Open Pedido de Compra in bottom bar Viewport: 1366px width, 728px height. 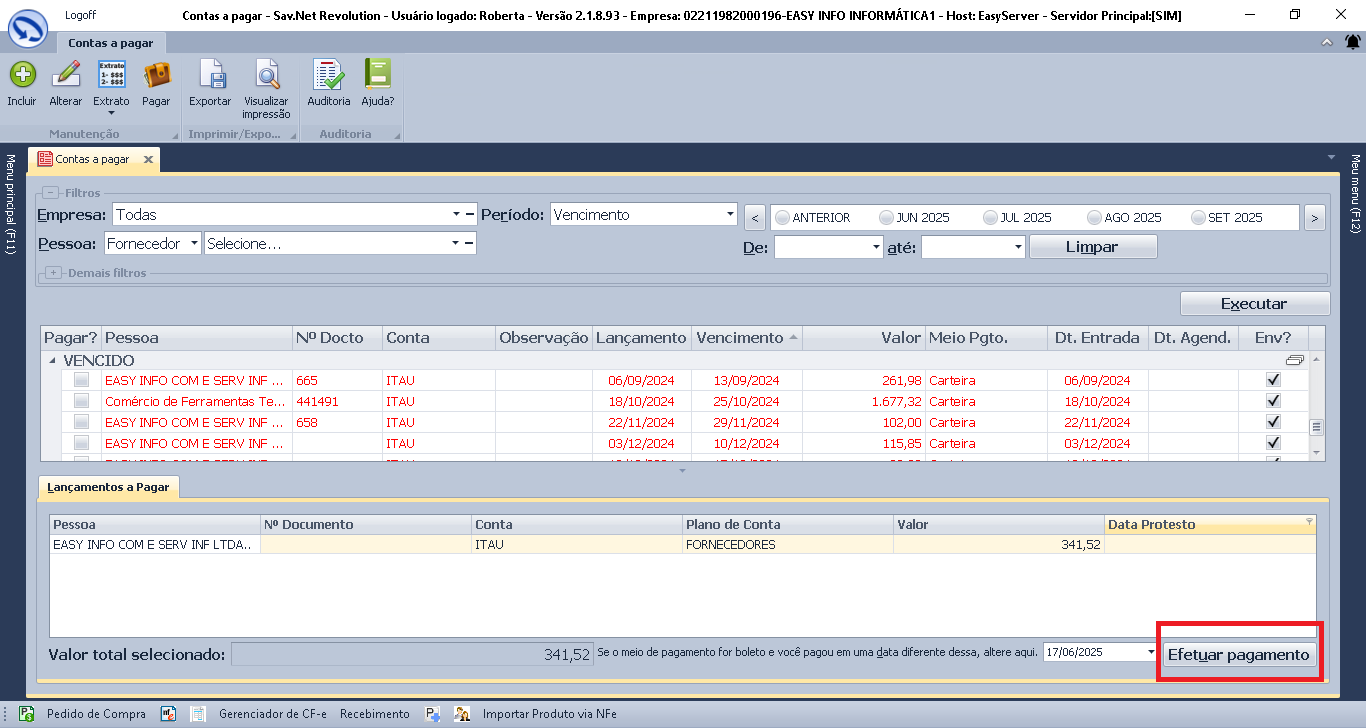[x=96, y=714]
